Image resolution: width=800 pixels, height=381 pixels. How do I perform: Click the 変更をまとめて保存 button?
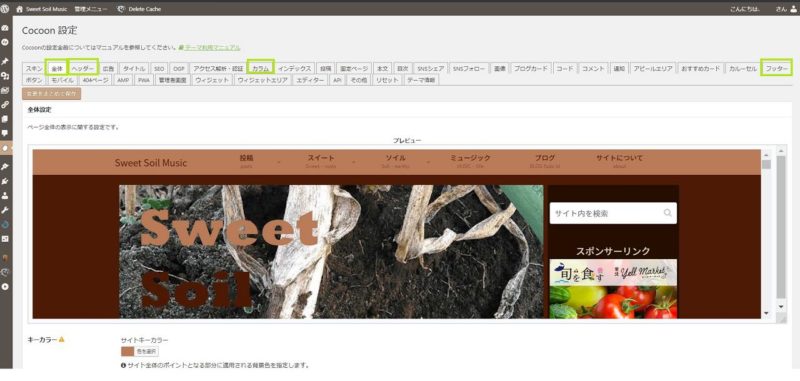(x=52, y=93)
